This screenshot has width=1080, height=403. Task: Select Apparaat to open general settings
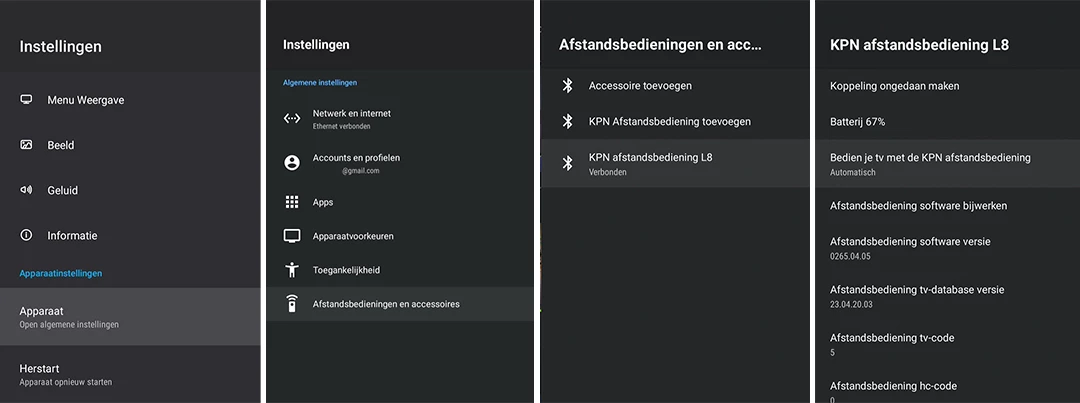click(130, 316)
